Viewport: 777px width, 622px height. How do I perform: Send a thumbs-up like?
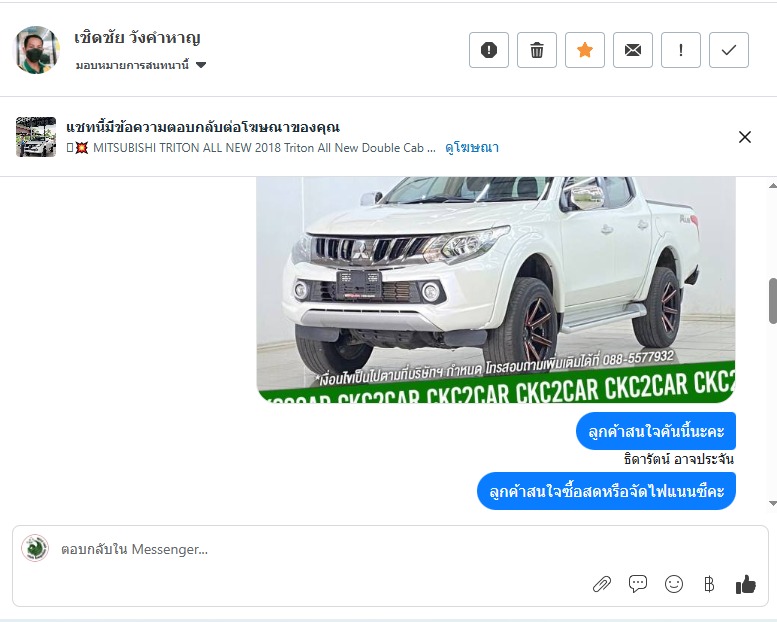[745, 584]
